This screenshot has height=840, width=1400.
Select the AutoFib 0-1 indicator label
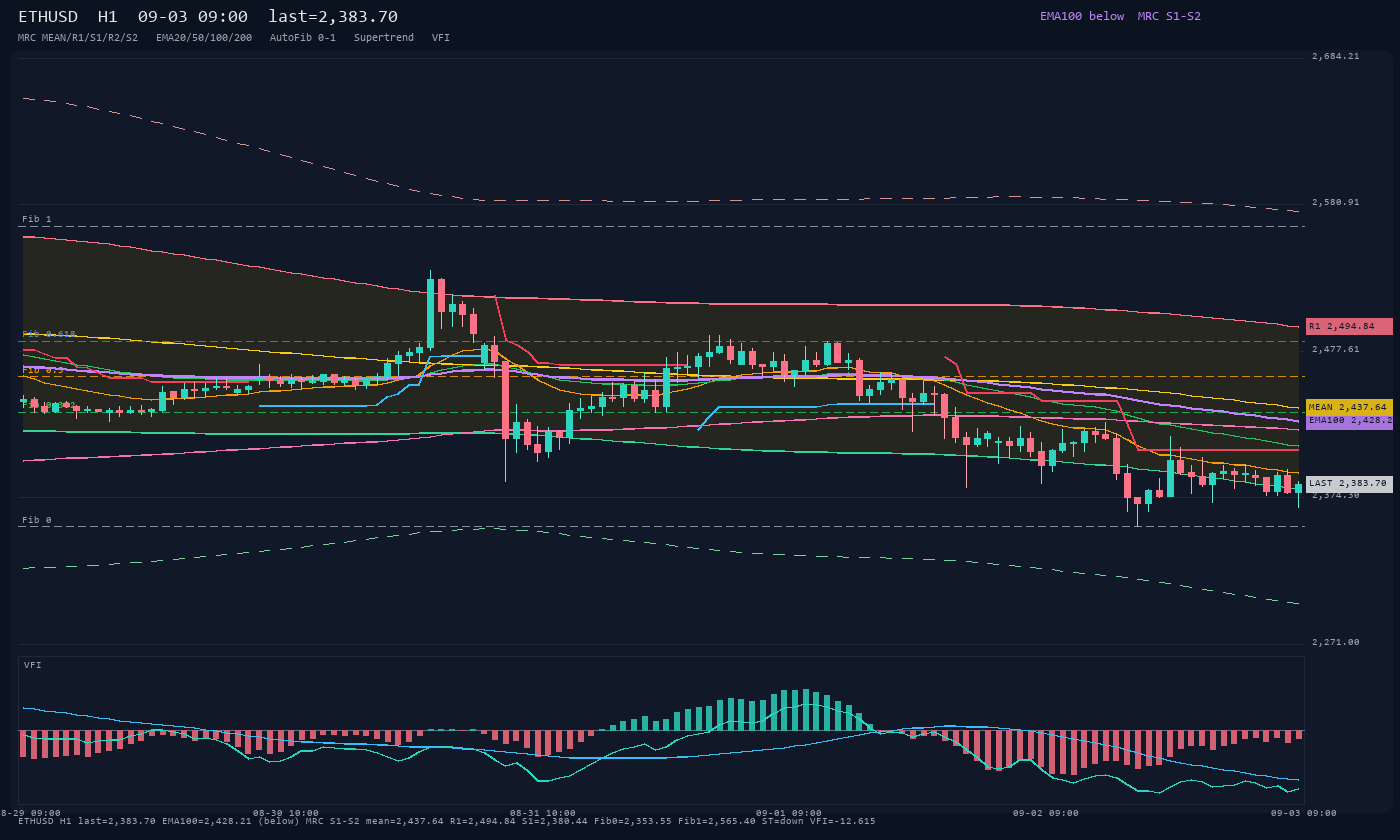(303, 37)
